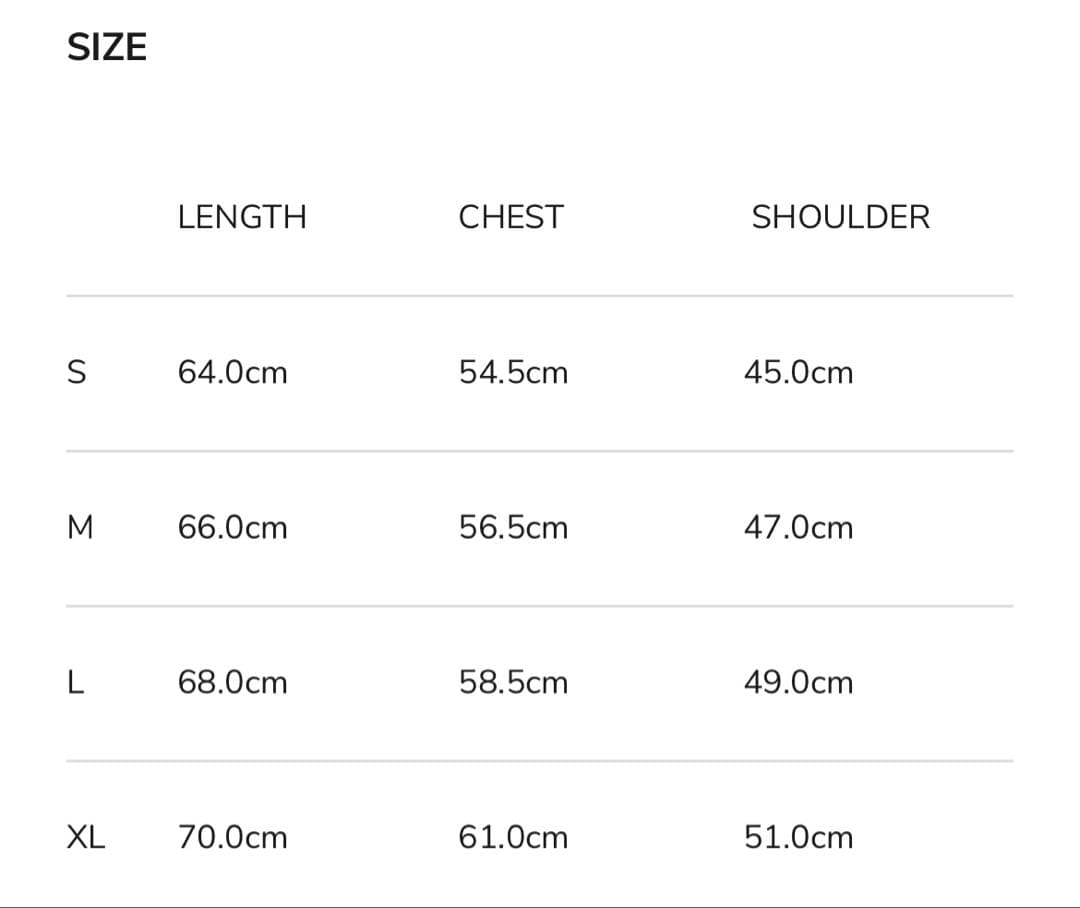The width and height of the screenshot is (1080, 908).
Task: Click the M size row label
Action: [x=80, y=528]
